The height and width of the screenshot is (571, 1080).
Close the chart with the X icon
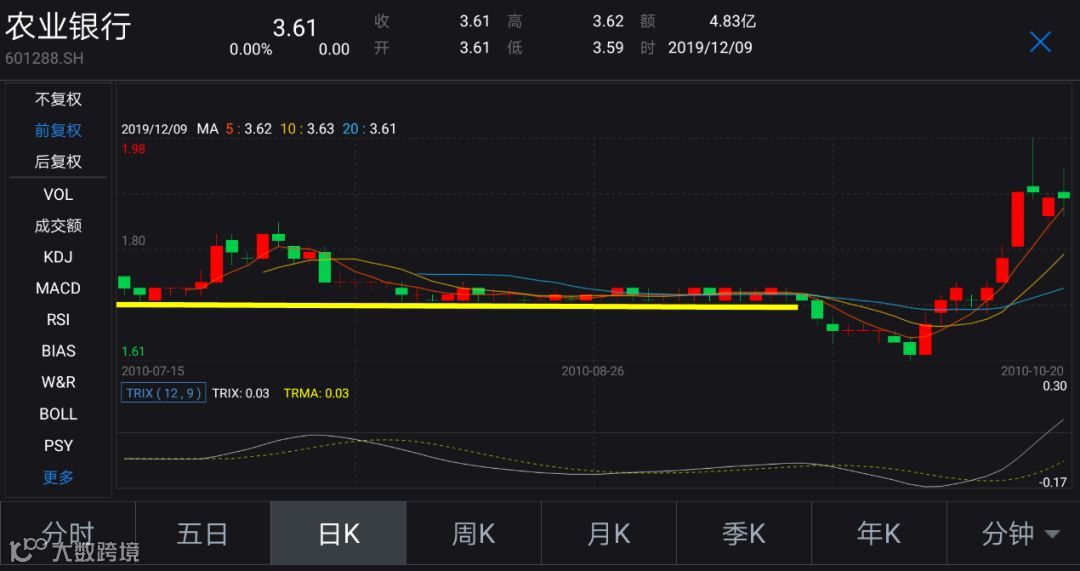tap(1040, 42)
